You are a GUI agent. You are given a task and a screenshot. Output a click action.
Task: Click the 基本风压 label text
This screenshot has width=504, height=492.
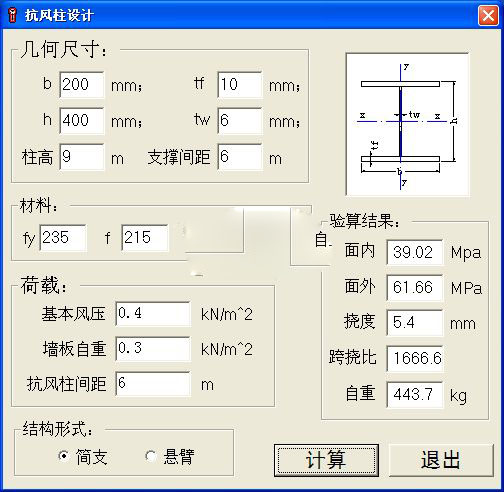pos(73,314)
